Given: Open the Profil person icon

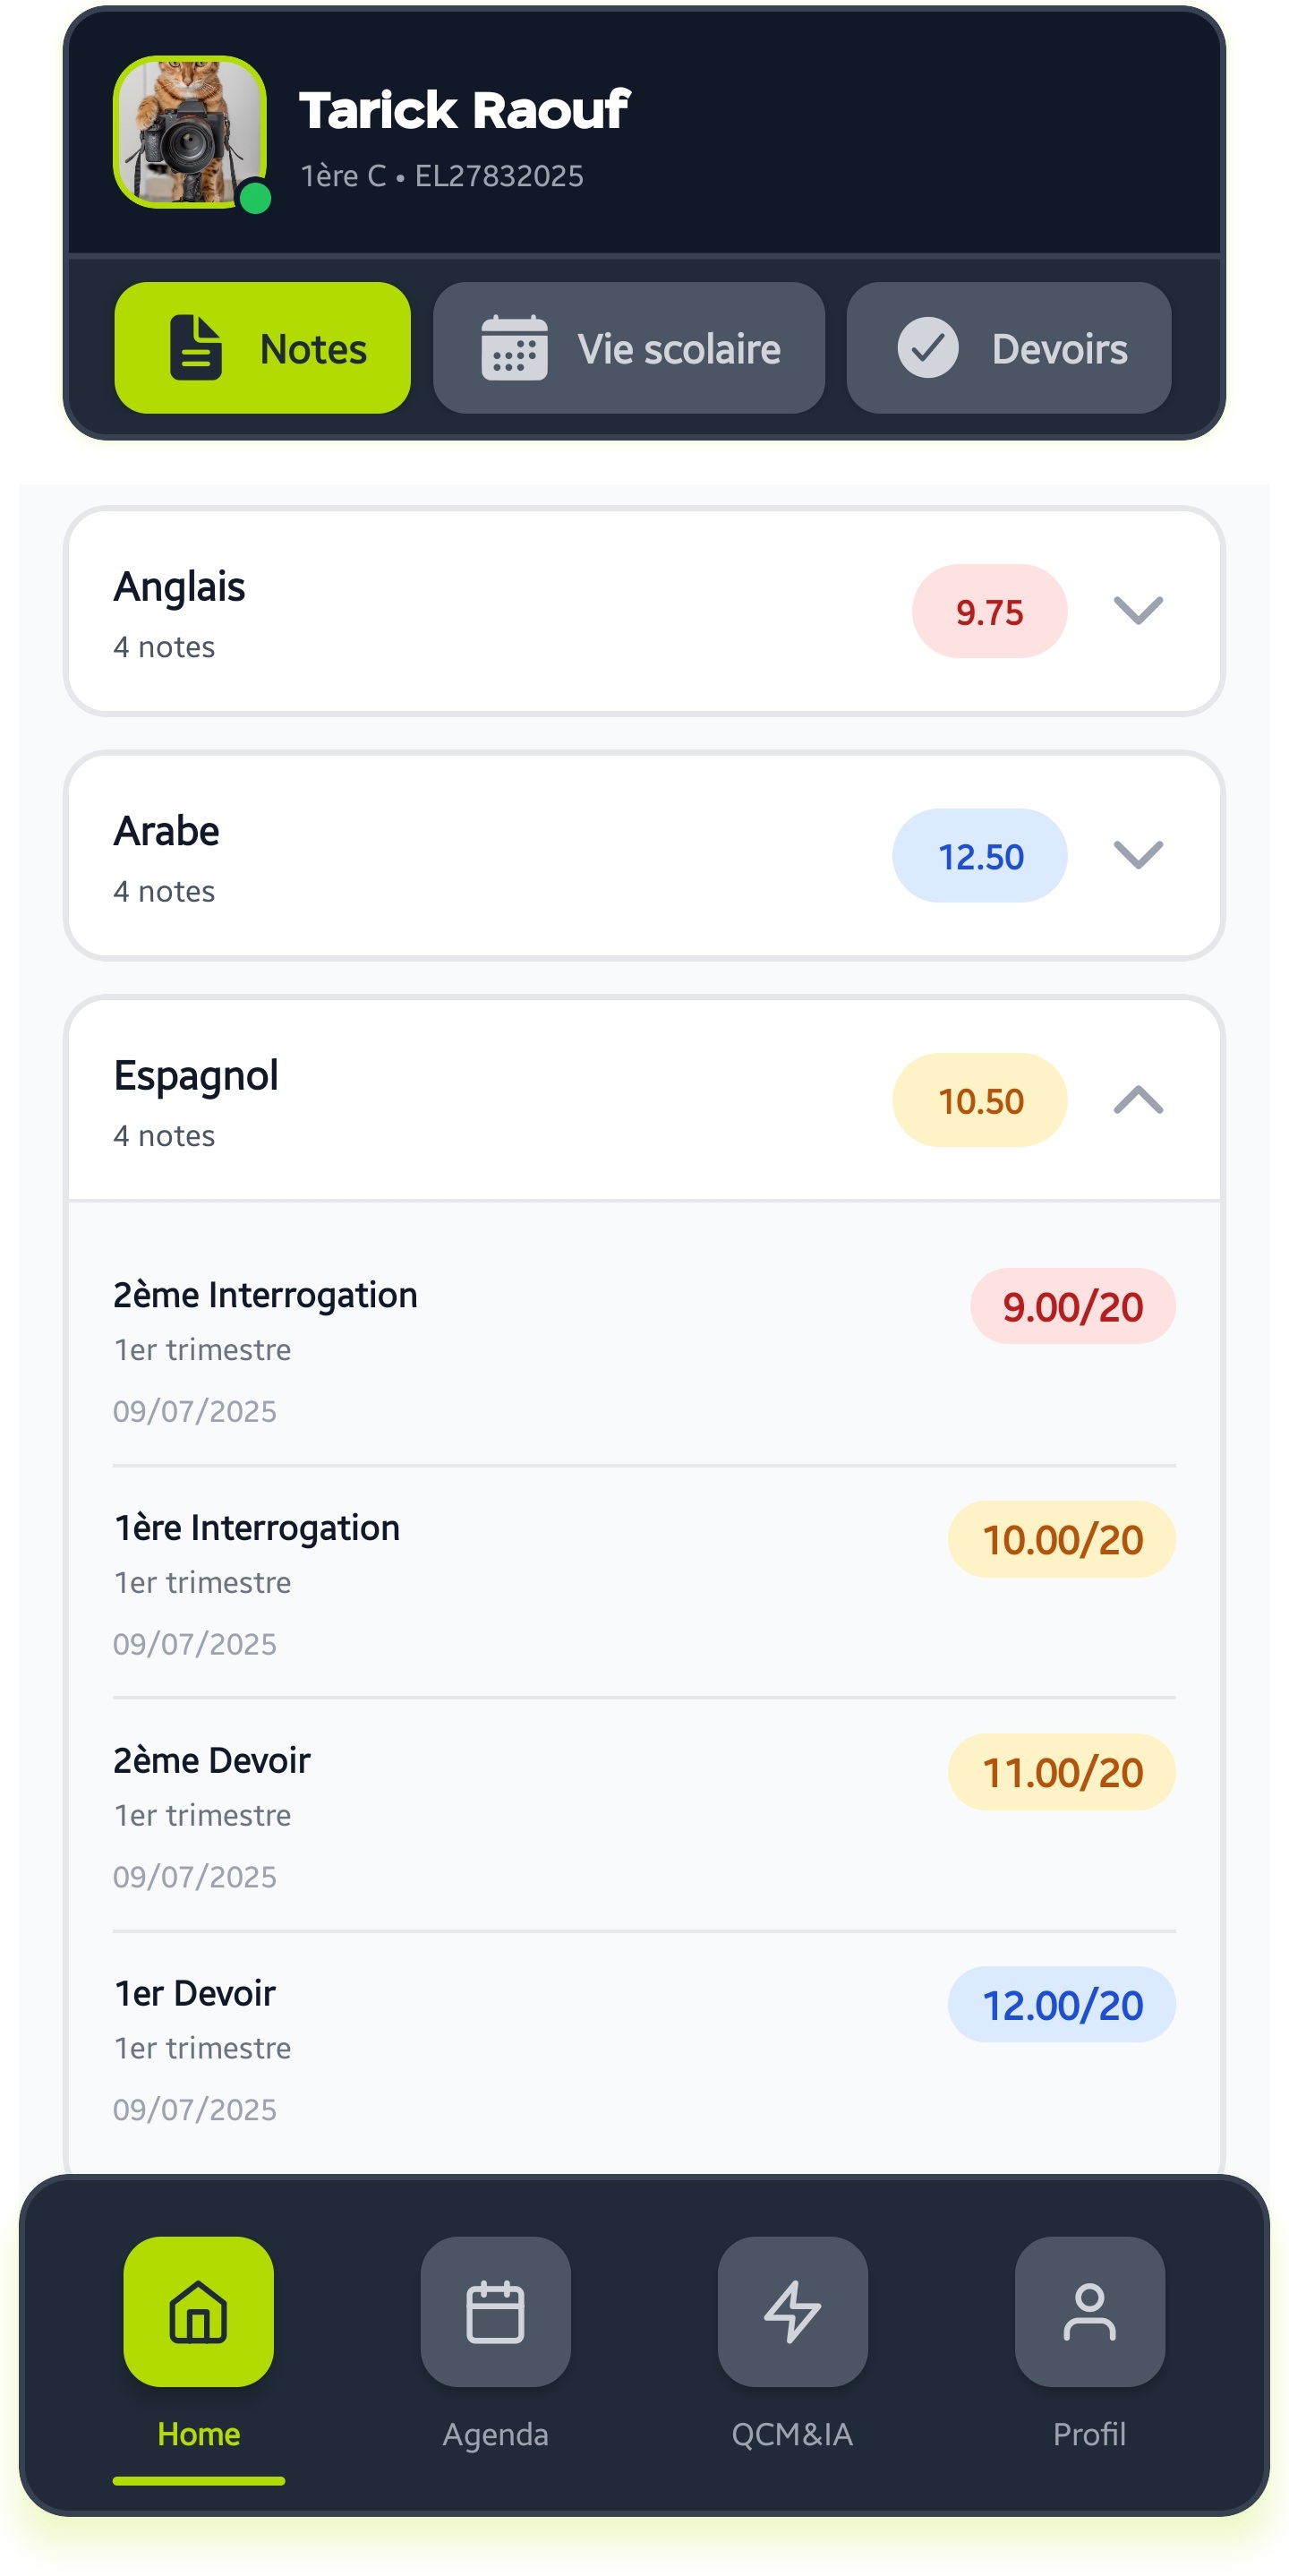Looking at the screenshot, I should pos(1089,2310).
